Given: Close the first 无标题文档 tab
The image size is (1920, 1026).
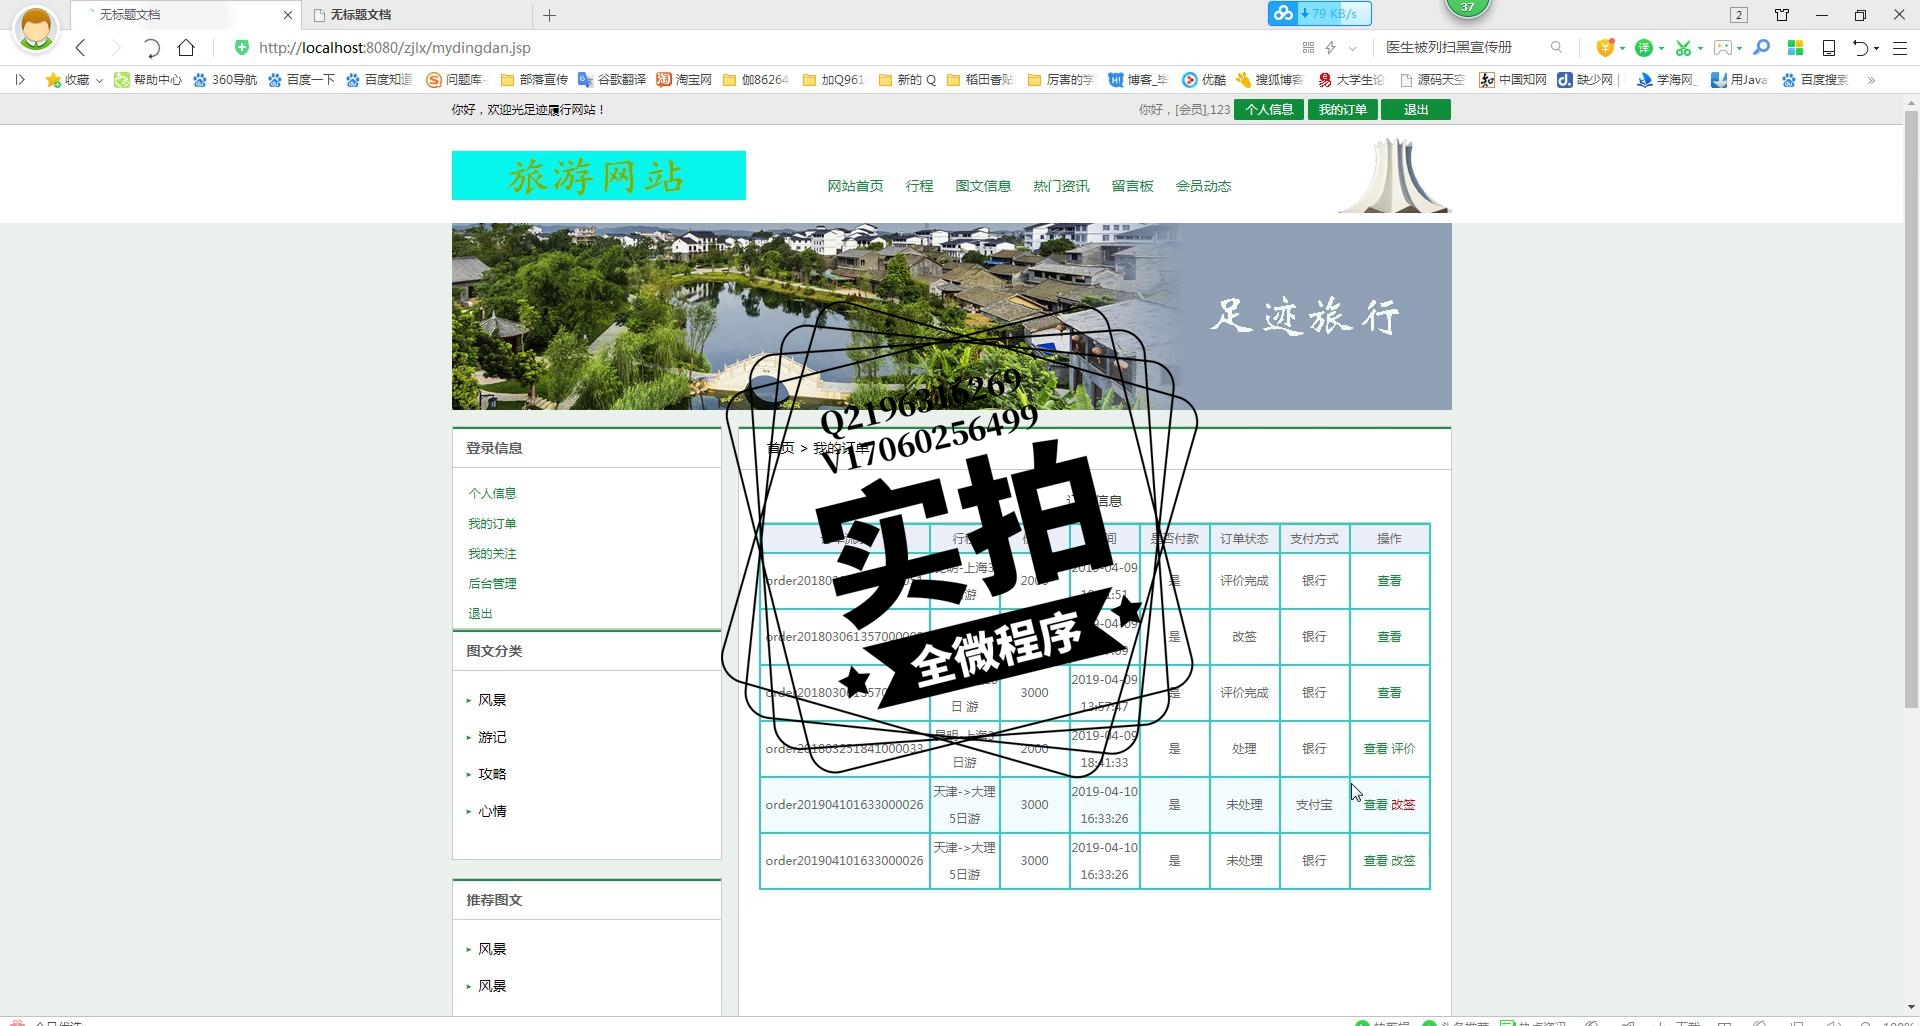Looking at the screenshot, I should (x=288, y=15).
